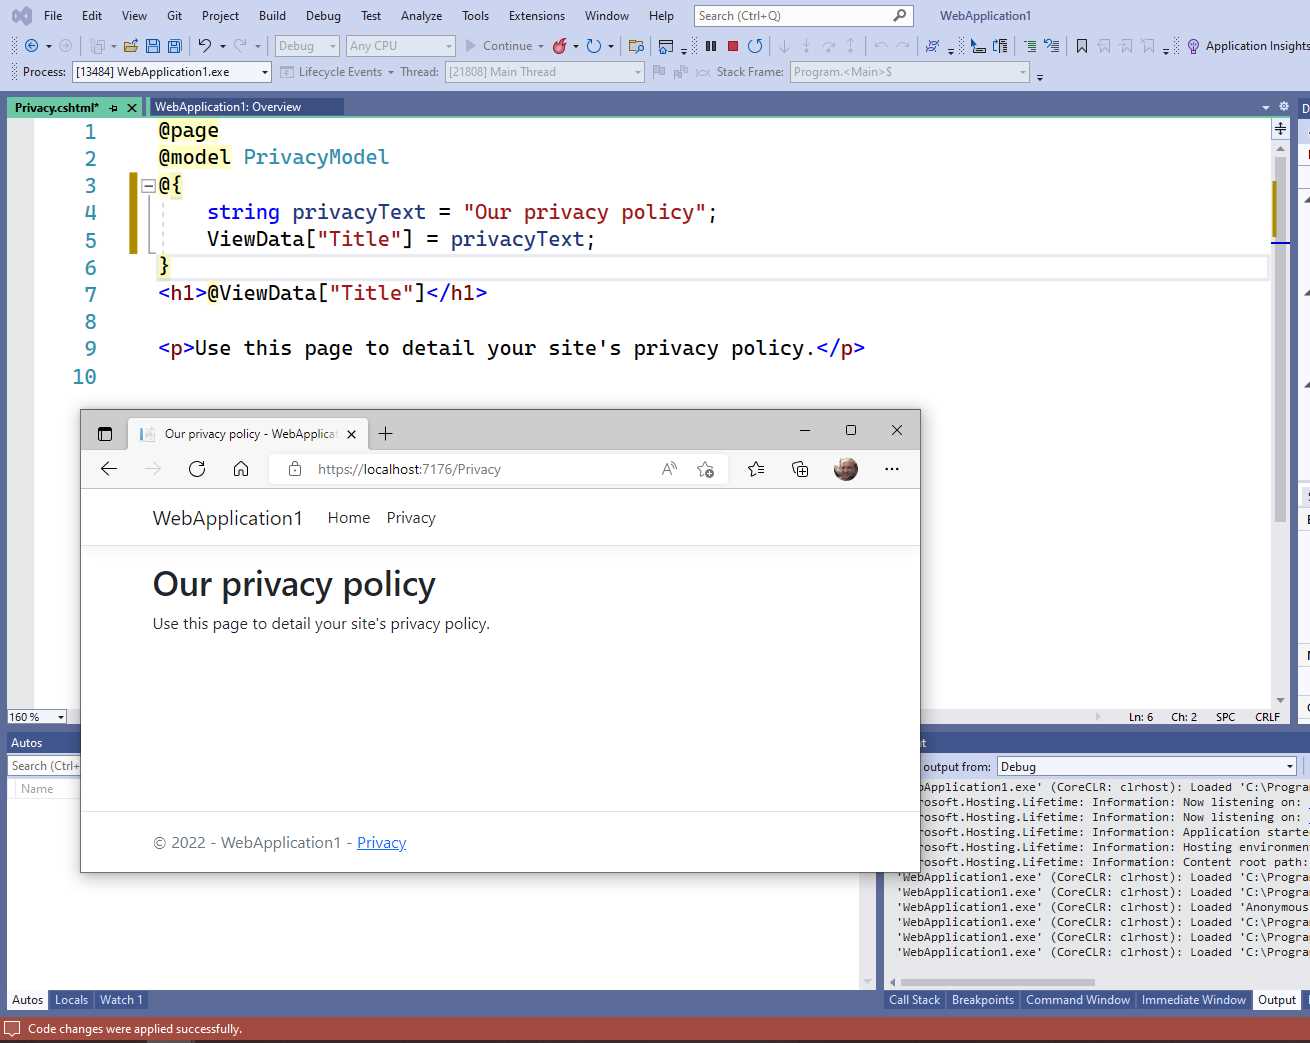Open the Immediate Window tab
1310x1043 pixels.
pos(1194,1000)
